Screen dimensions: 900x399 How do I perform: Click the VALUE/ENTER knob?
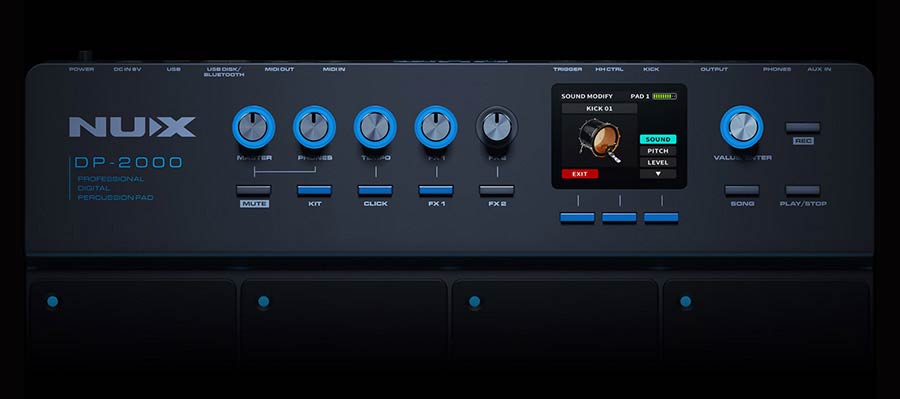pos(742,127)
